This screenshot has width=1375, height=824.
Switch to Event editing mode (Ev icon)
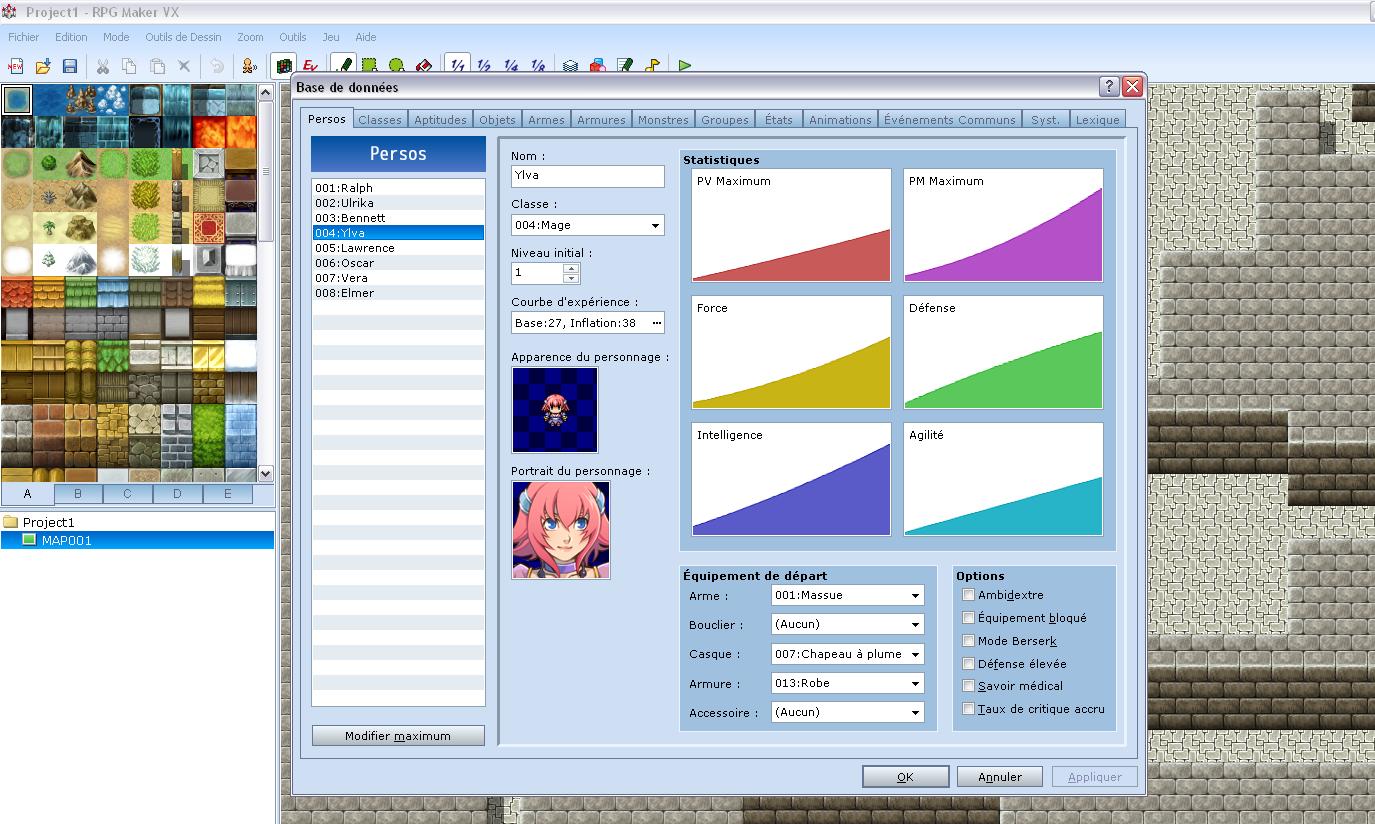click(310, 66)
